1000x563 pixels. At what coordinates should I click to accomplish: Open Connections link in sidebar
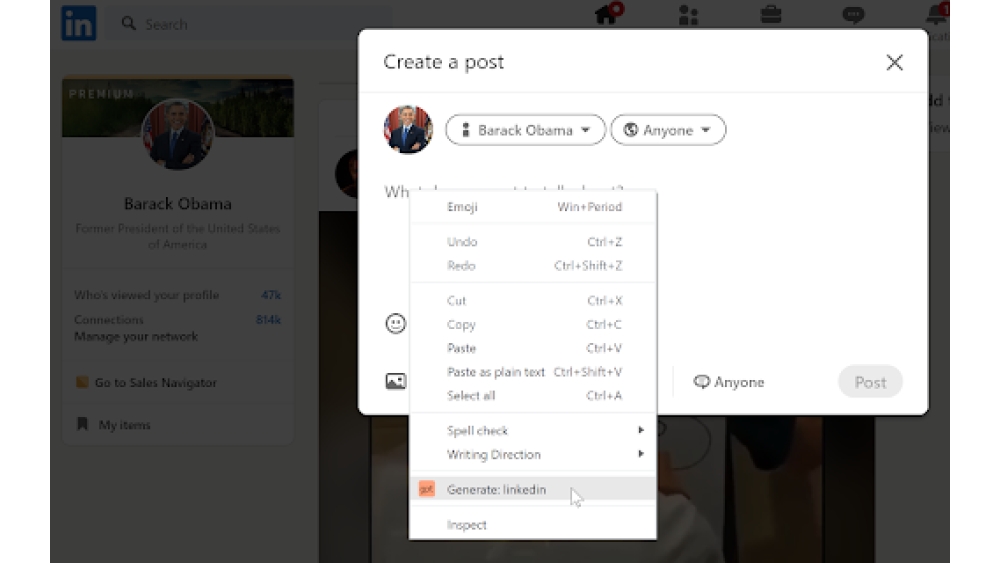[109, 319]
